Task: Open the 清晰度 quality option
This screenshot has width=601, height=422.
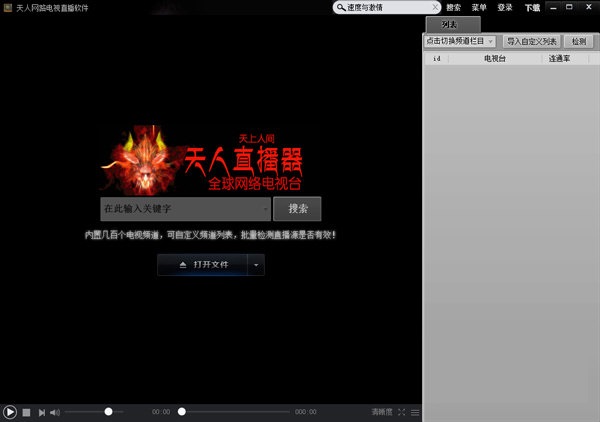Action: [x=382, y=412]
